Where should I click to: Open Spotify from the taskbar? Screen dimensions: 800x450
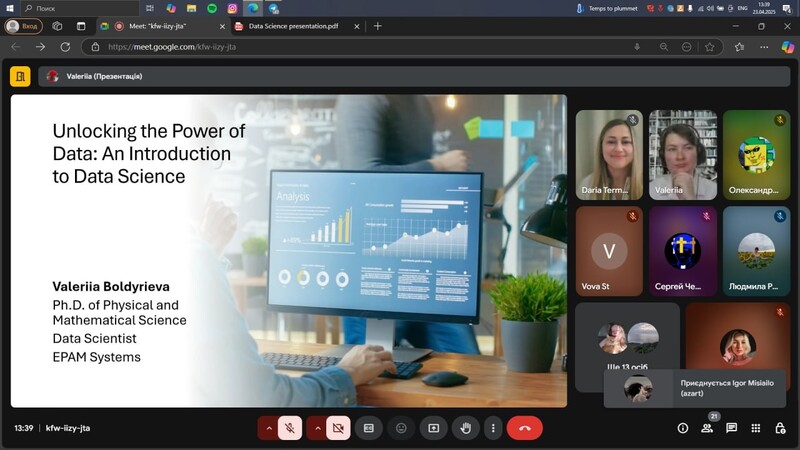coord(212,8)
